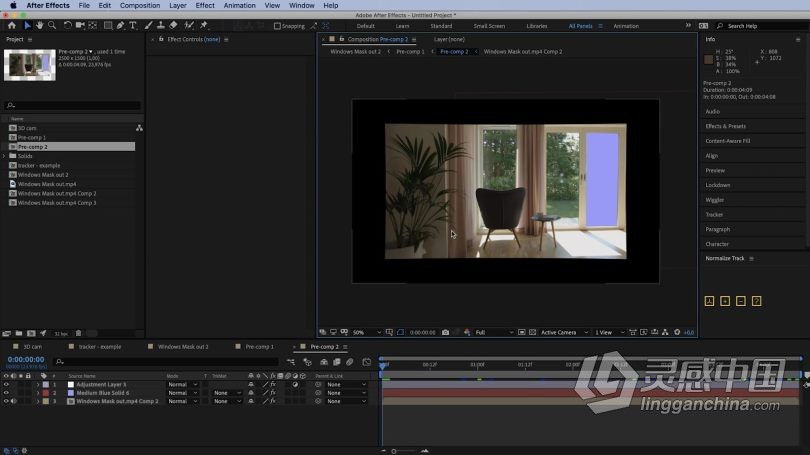The image size is (810, 455).
Task: Click the Create new composition icon in Project panel
Action: pyautogui.click(x=31, y=334)
